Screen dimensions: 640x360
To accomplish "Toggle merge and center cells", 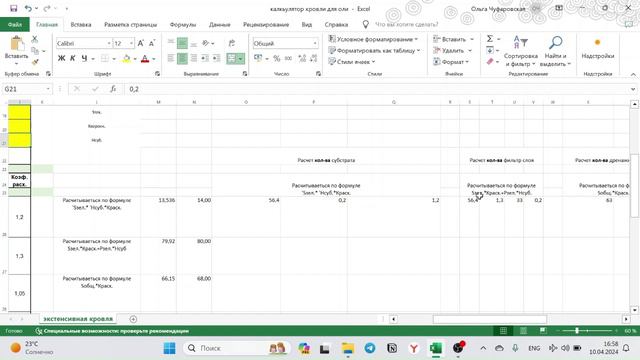I will tap(231, 58).
